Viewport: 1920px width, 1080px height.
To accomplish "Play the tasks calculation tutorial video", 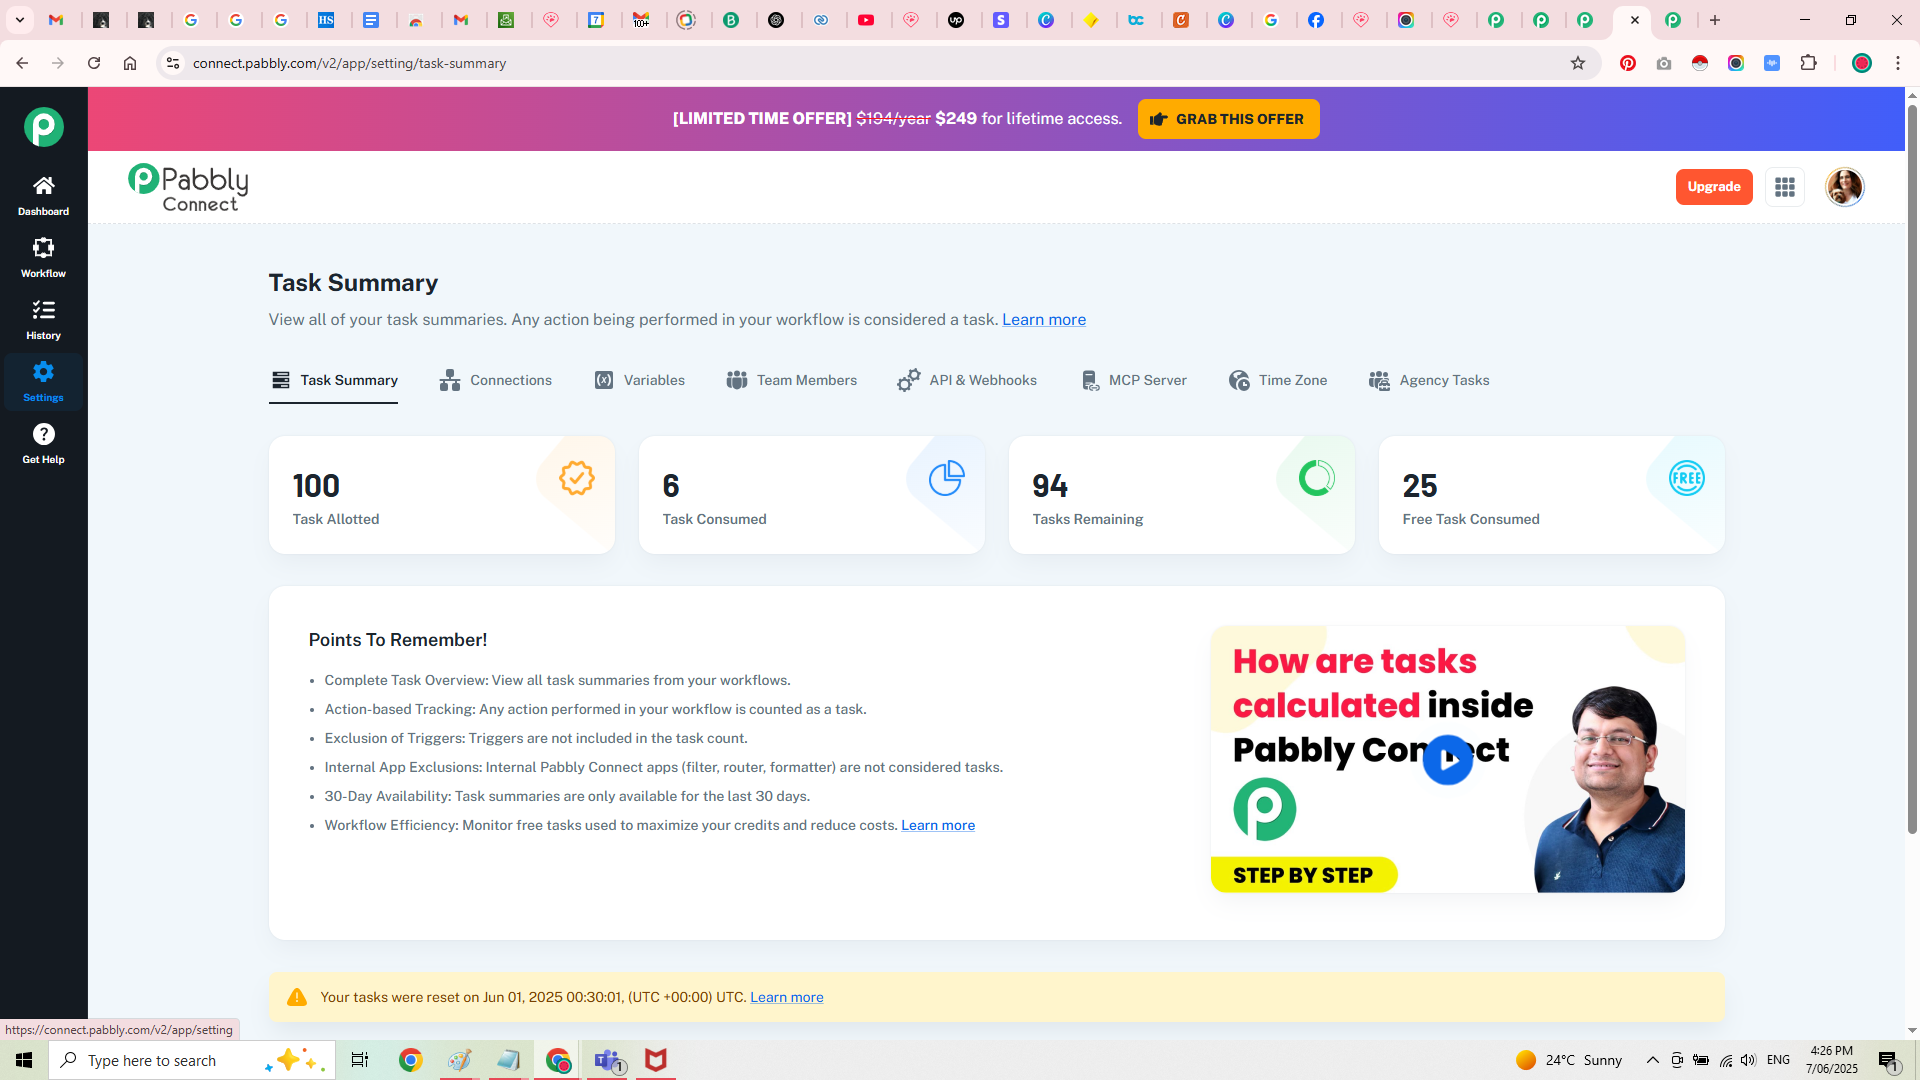I will (1447, 760).
